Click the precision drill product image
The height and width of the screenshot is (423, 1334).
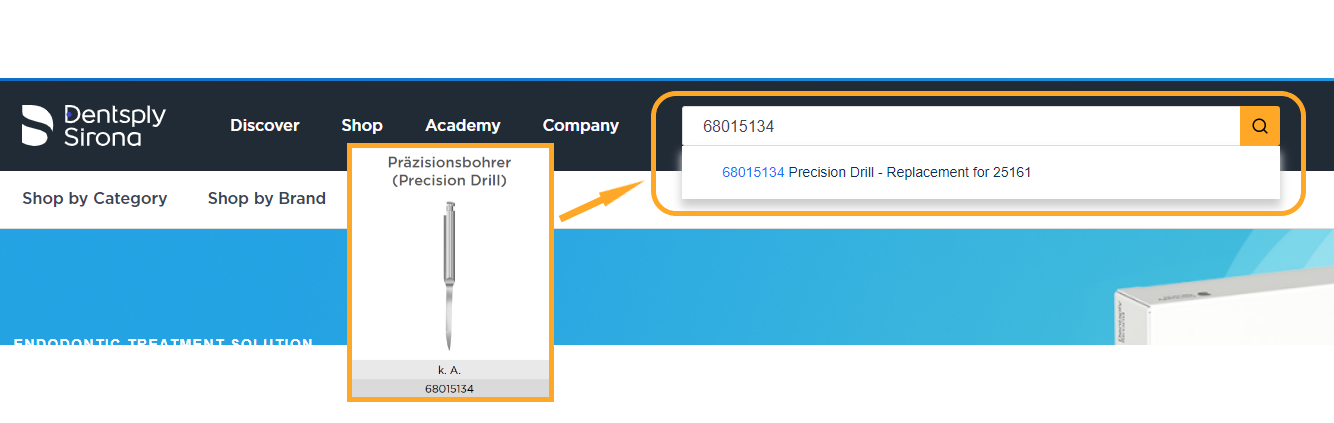tap(450, 275)
